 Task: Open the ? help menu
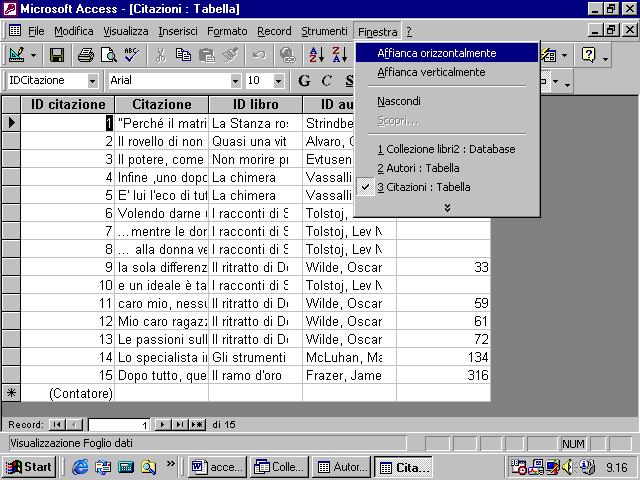point(409,31)
